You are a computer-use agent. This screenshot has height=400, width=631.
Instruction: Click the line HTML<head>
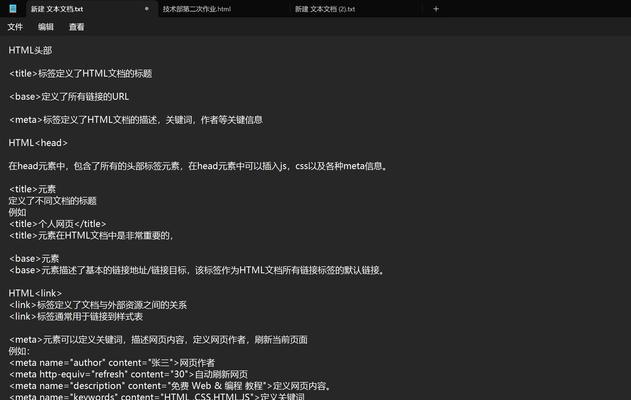[x=38, y=143]
